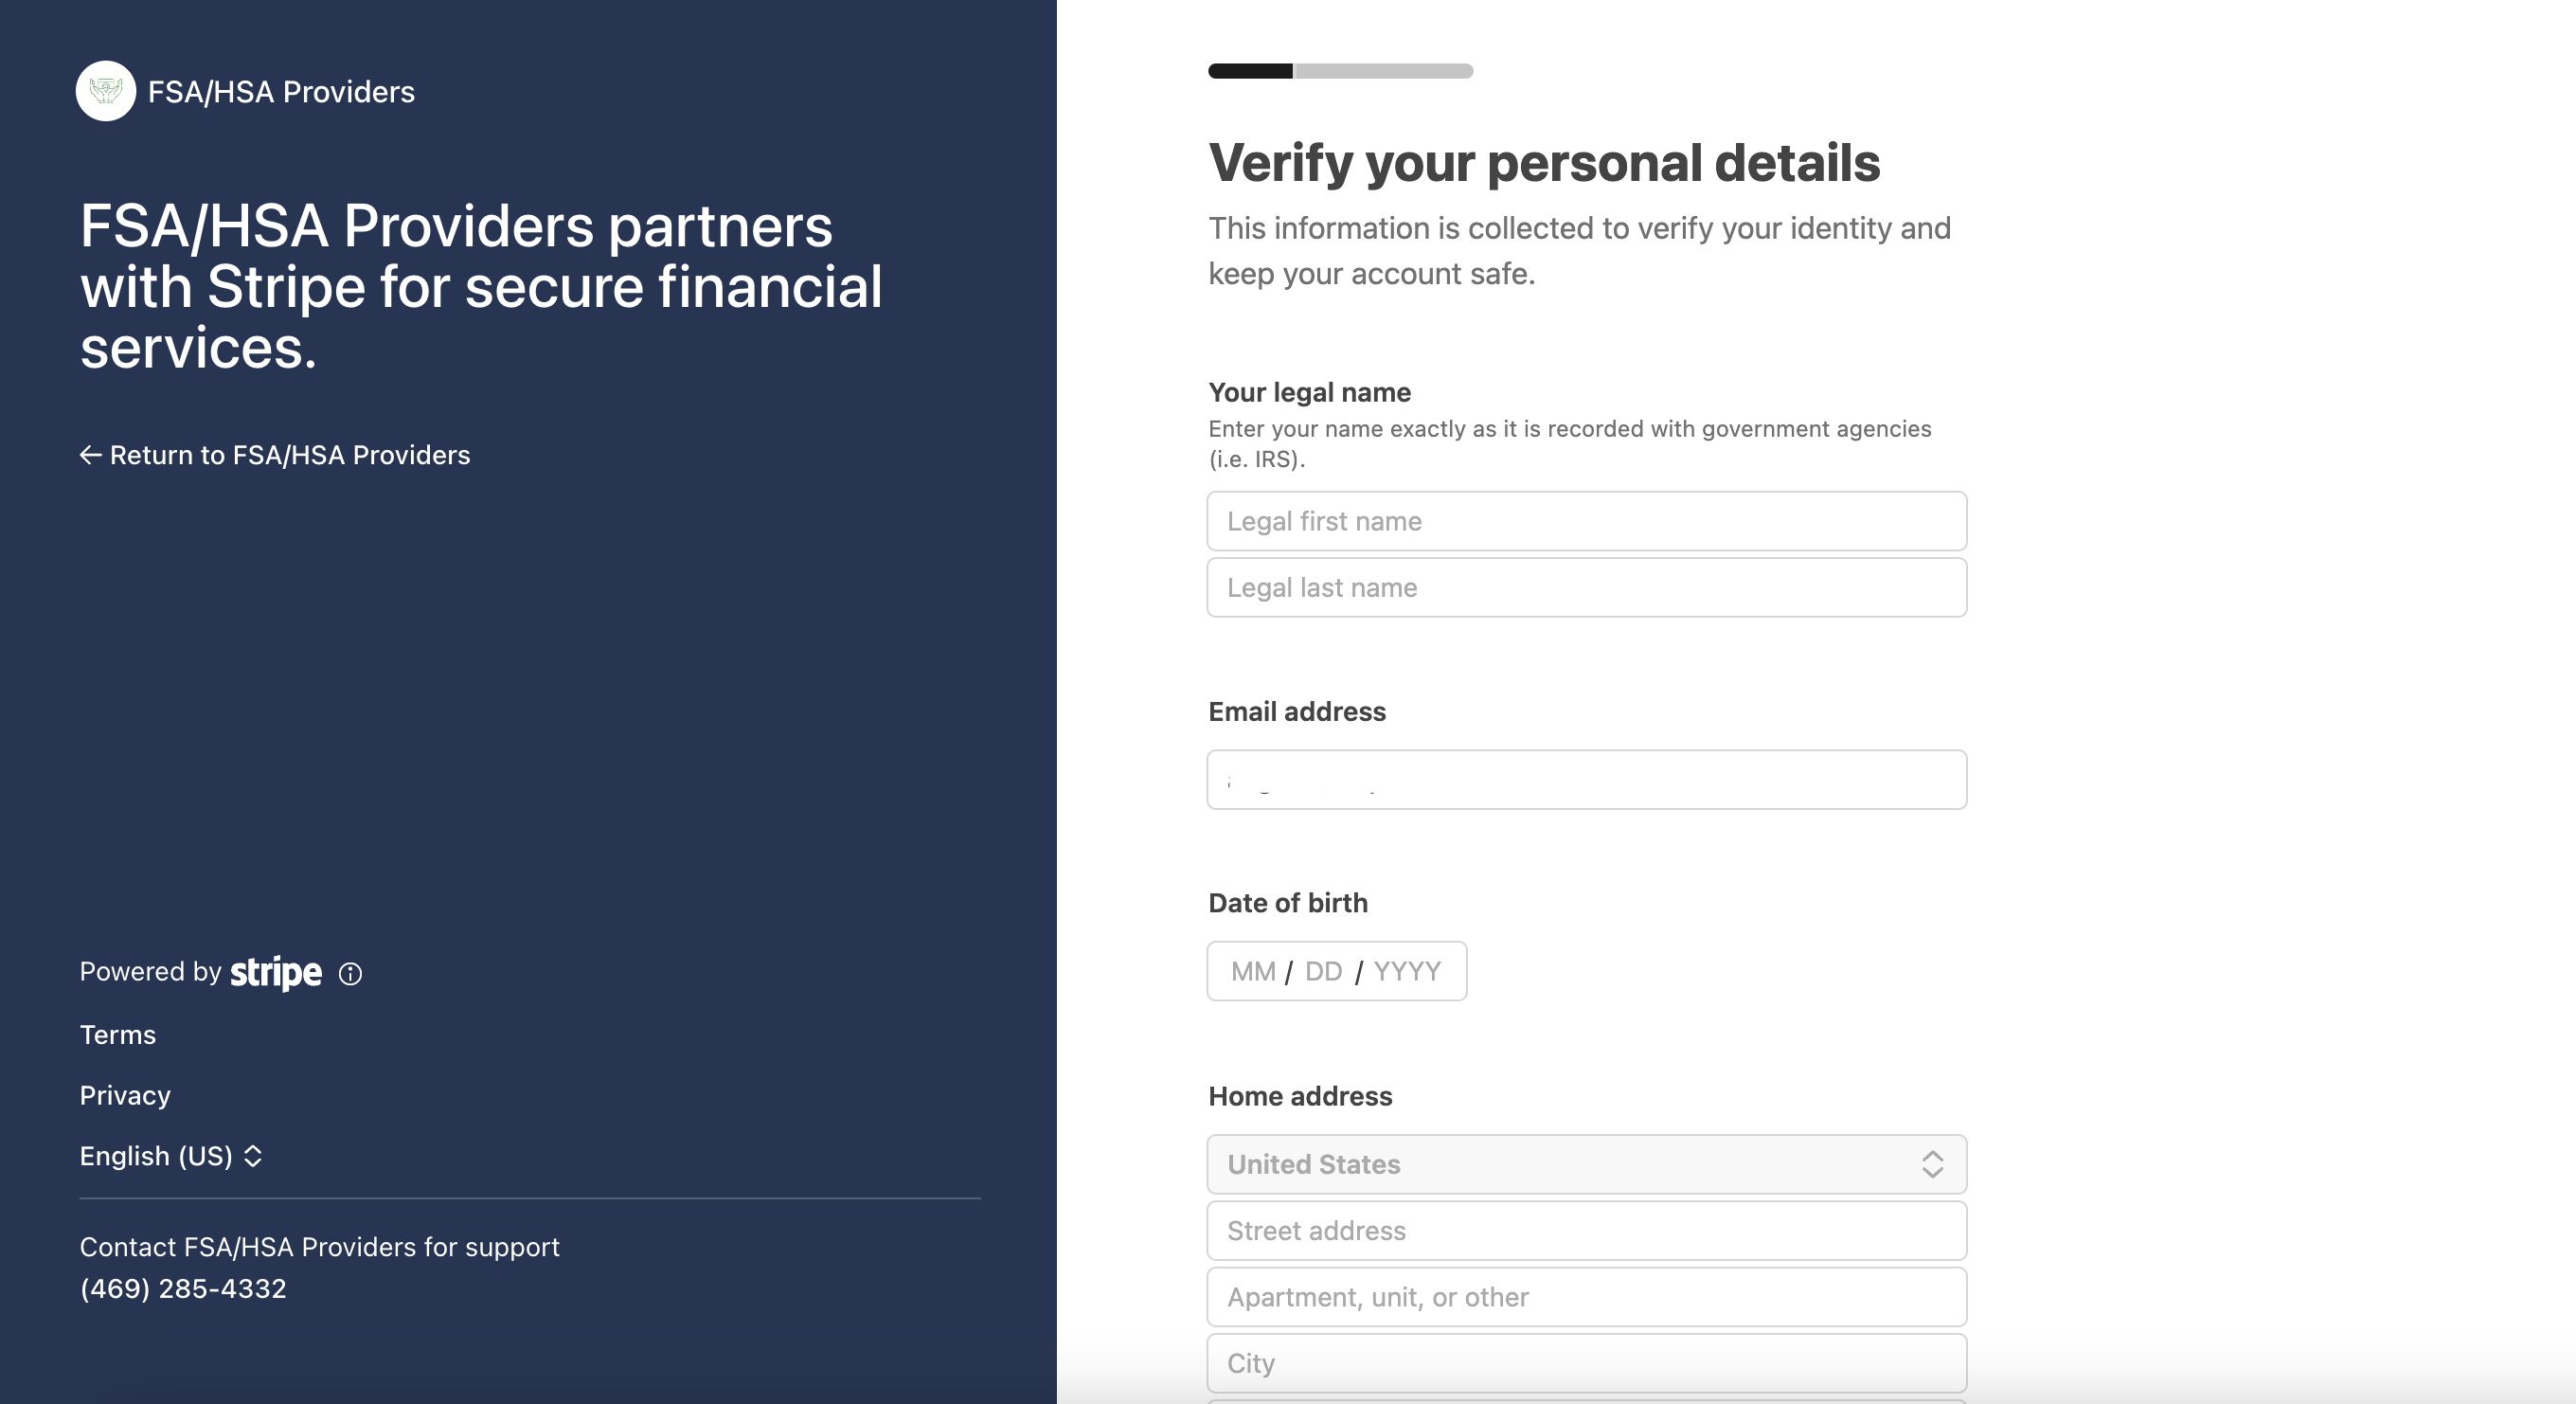Click the FSA/HSA Providers round logo
This screenshot has width=2576, height=1404.
point(106,91)
